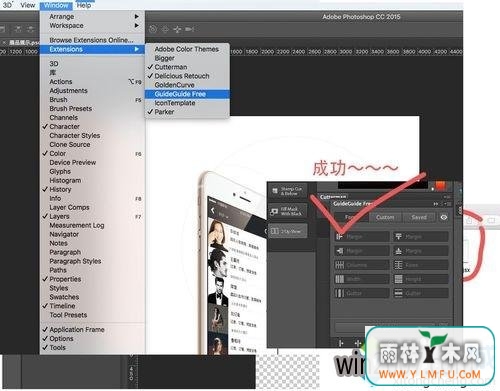Toggle GuideGuide guides visibility eye icon
Viewport: 500px width, 391px height.
pyautogui.click(x=444, y=217)
